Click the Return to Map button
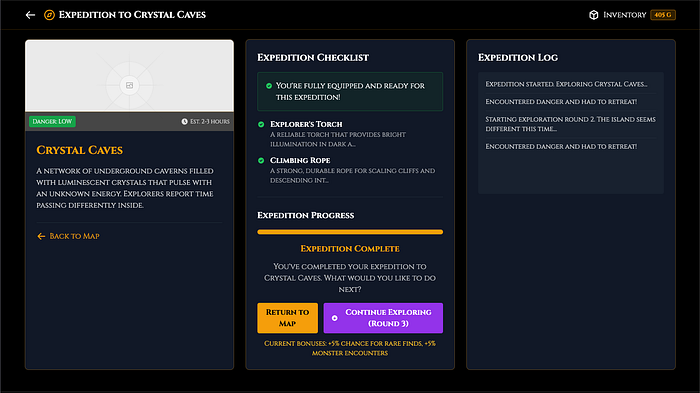Viewport: 700px width, 393px height. (x=288, y=318)
